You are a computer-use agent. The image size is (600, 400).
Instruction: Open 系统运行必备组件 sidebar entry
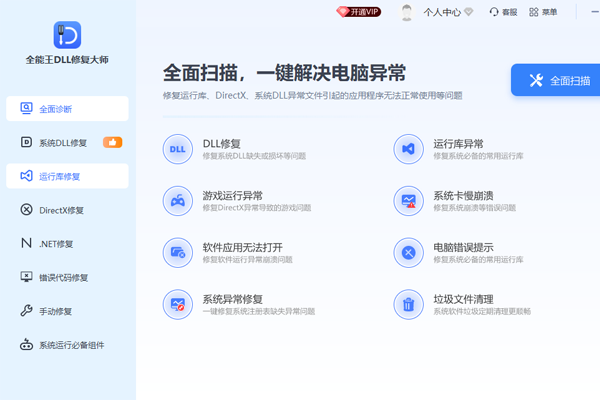point(67,344)
